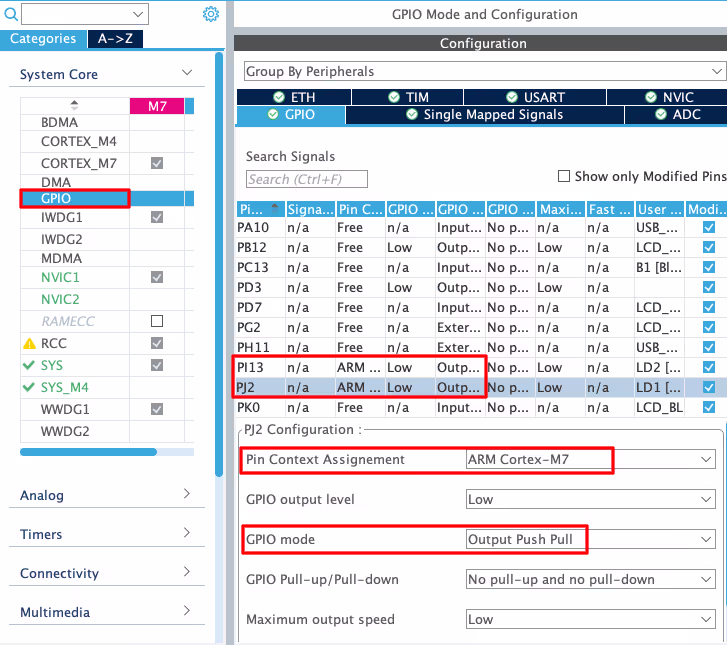Click the green check icon on ADC tab
Viewport: 727px width, 645px height.
coord(661,115)
